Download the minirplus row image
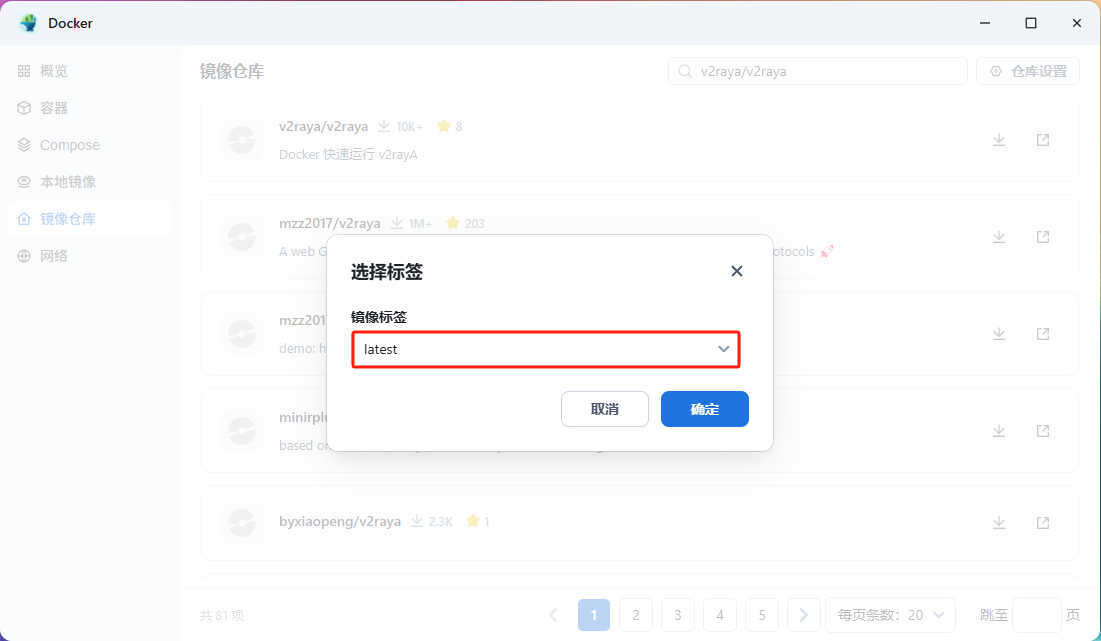The width and height of the screenshot is (1101, 641). (x=998, y=431)
